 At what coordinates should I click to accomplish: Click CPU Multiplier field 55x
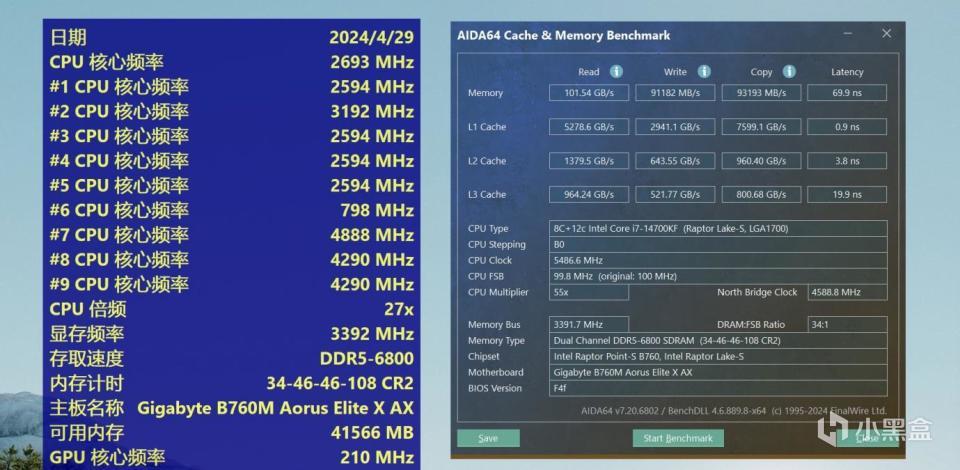tap(588, 293)
